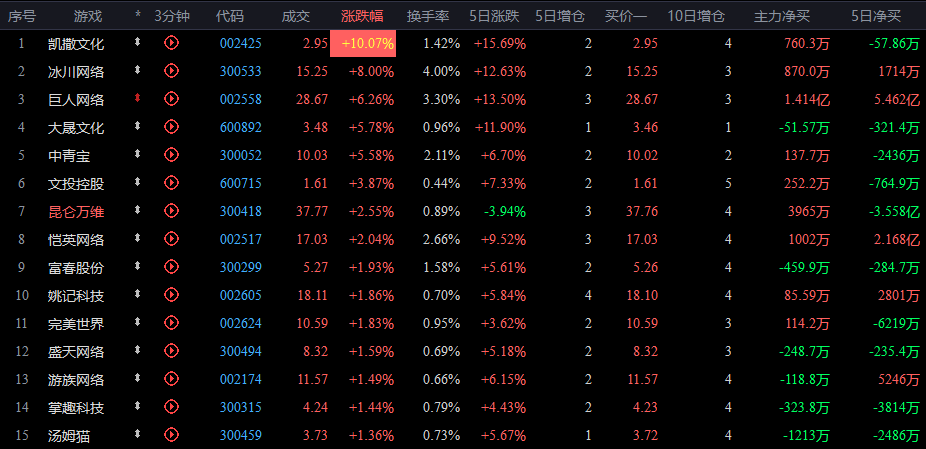Select the highlighted +10.07% cell
The image size is (926, 449).
(x=363, y=43)
